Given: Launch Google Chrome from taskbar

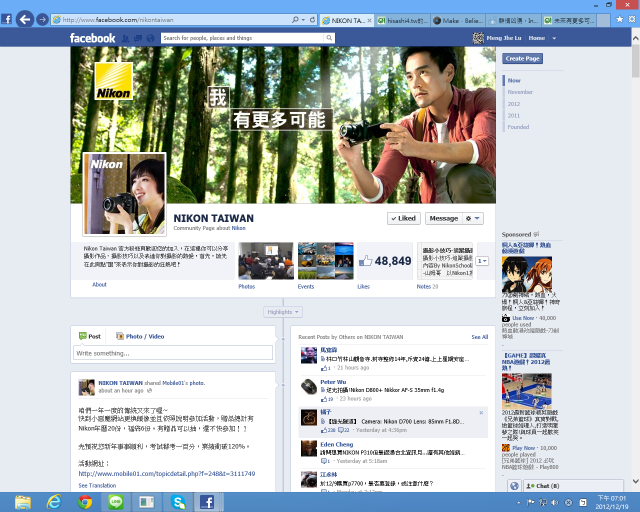Looking at the screenshot, I should pyautogui.click(x=85, y=502).
